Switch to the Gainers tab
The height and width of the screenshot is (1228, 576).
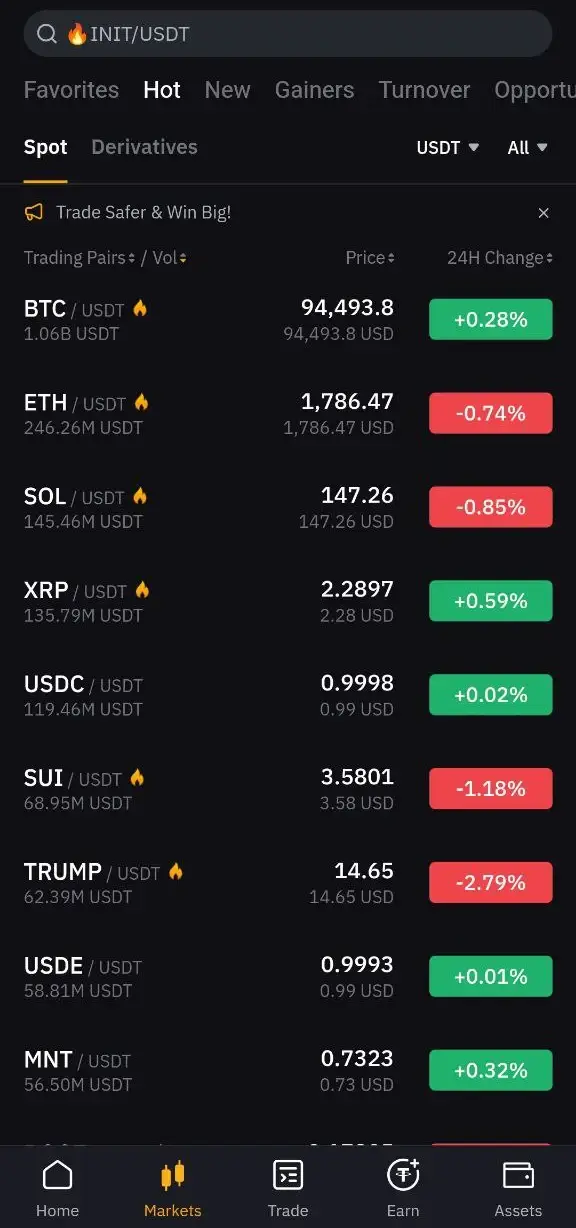pyautogui.click(x=314, y=90)
